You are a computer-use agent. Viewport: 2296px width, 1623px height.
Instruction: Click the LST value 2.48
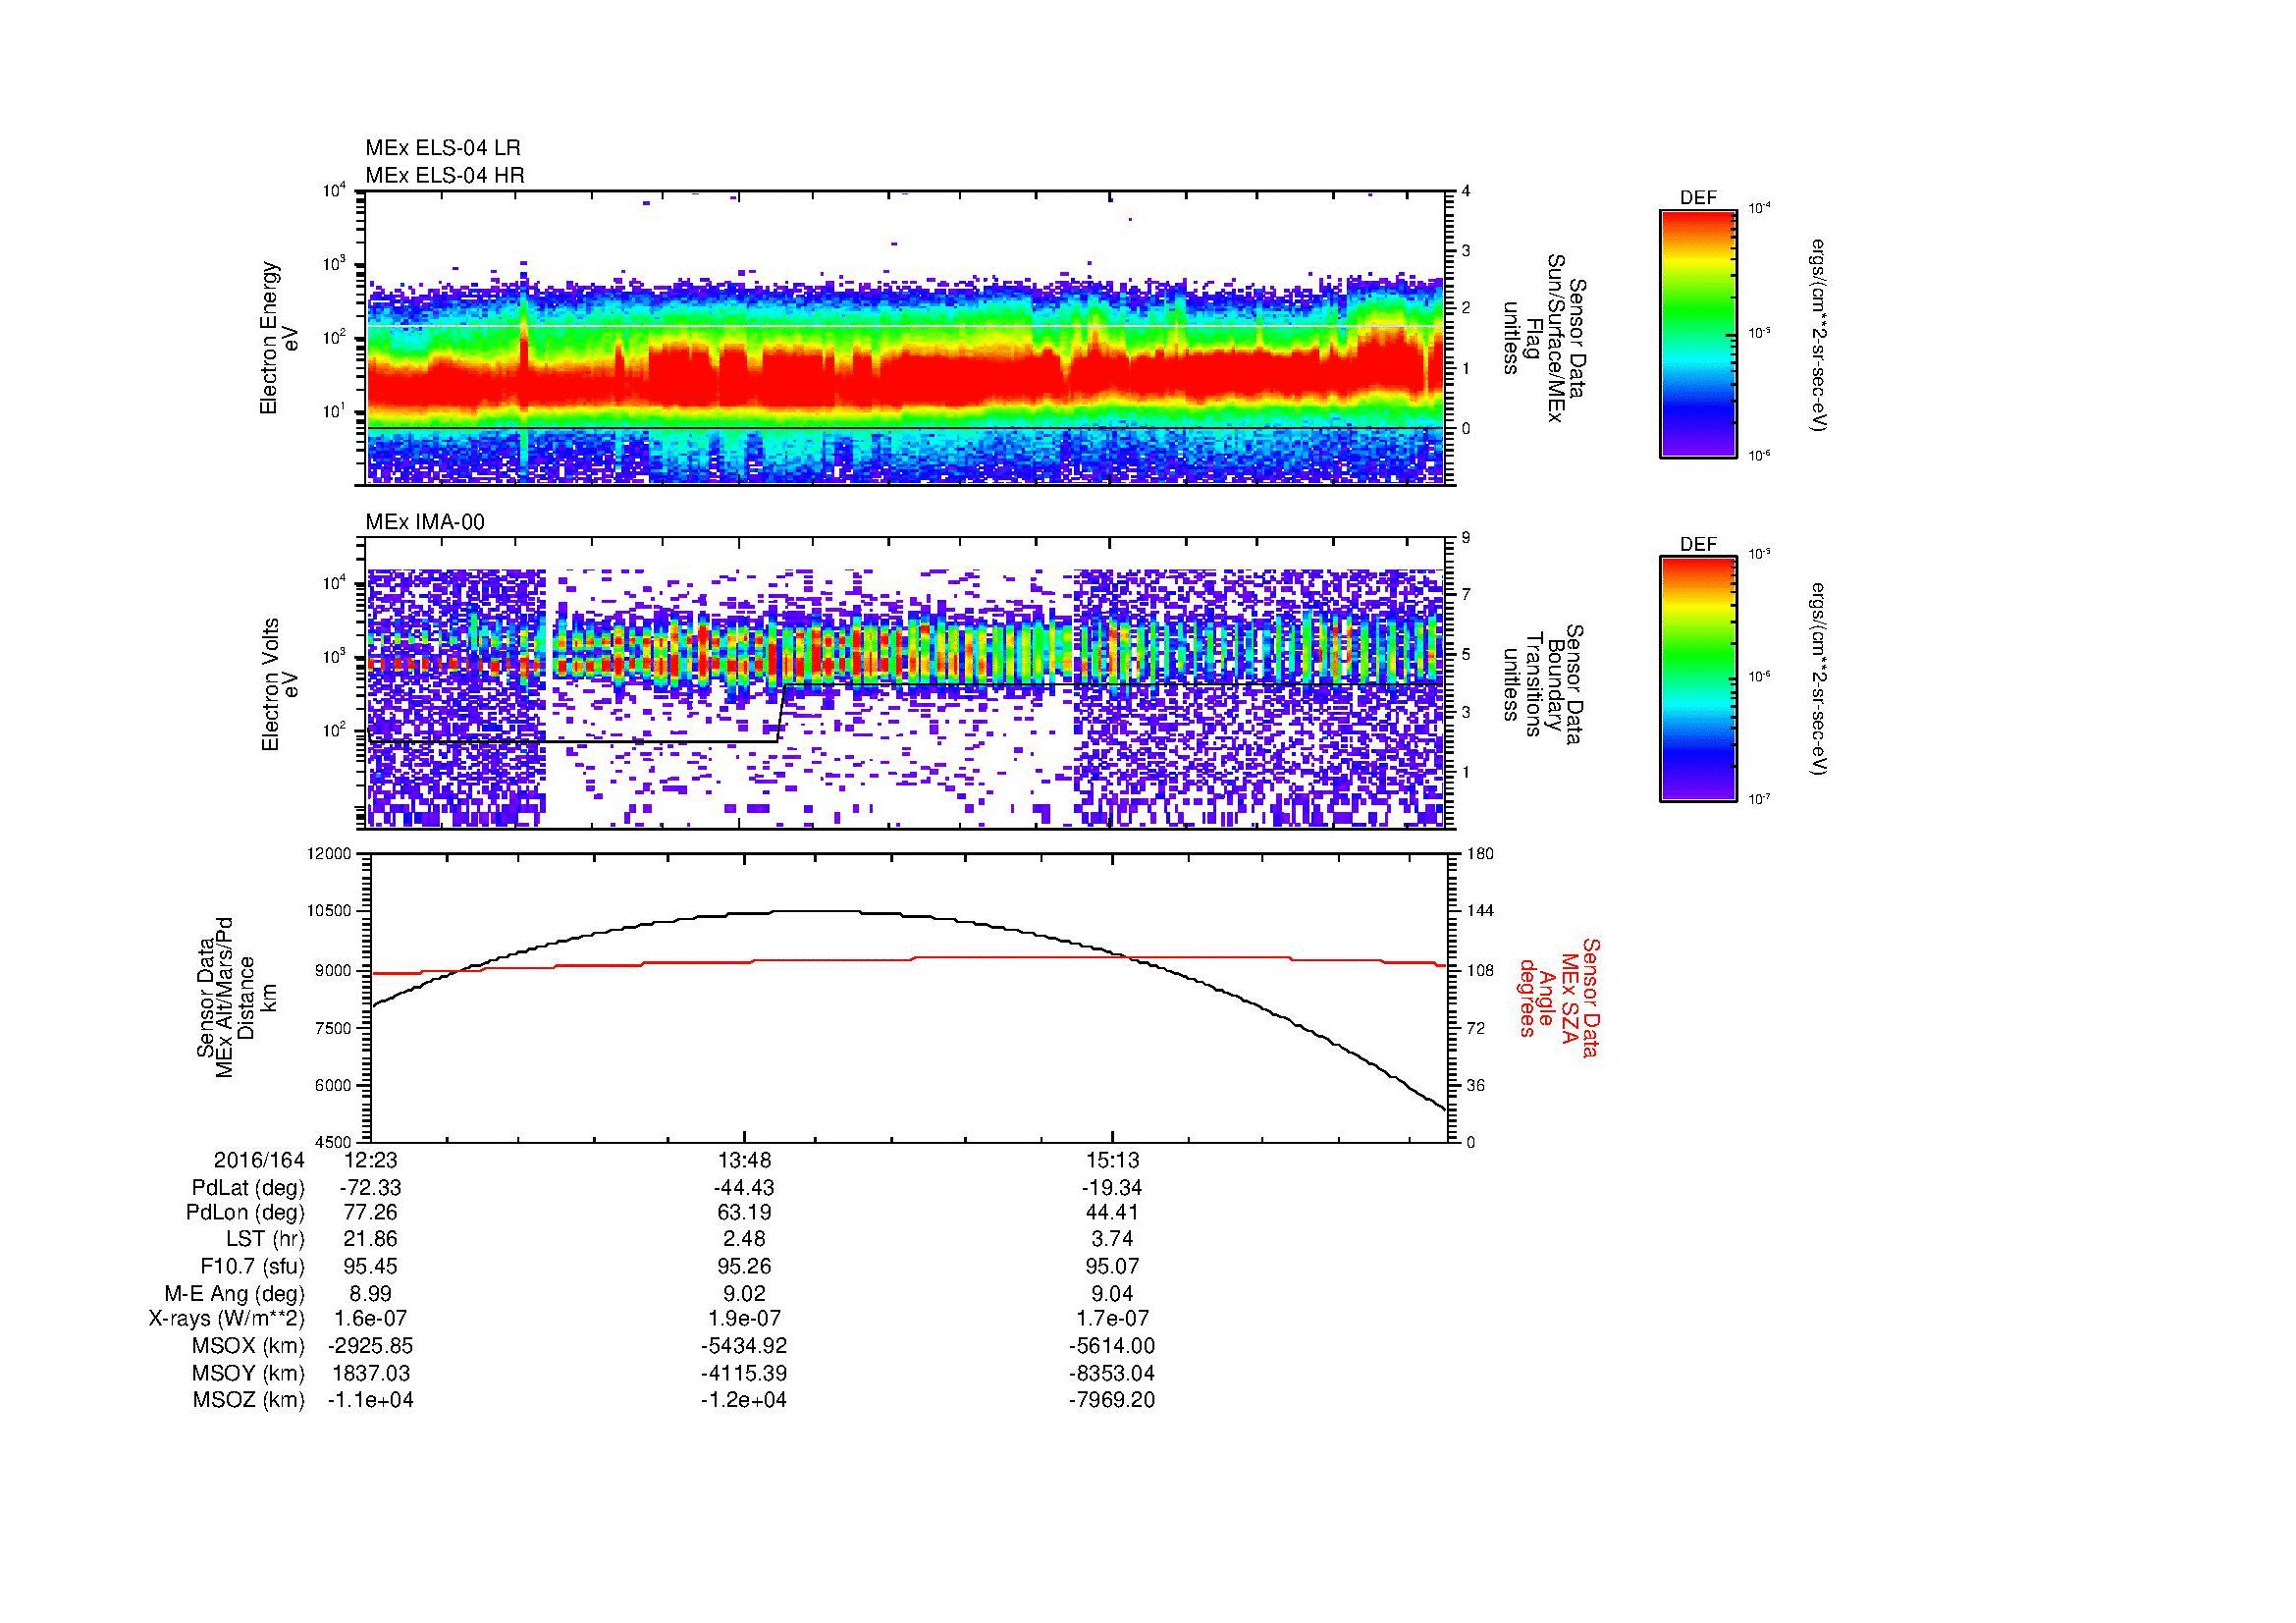[x=743, y=1239]
